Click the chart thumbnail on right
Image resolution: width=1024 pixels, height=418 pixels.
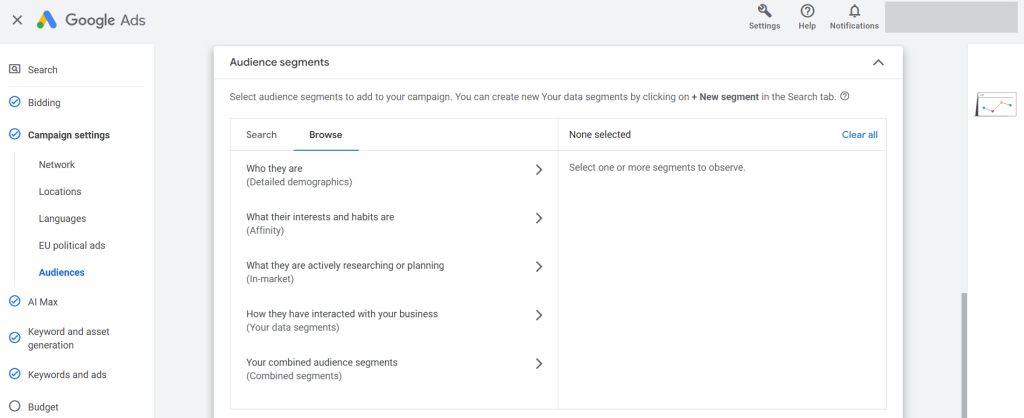[x=996, y=104]
